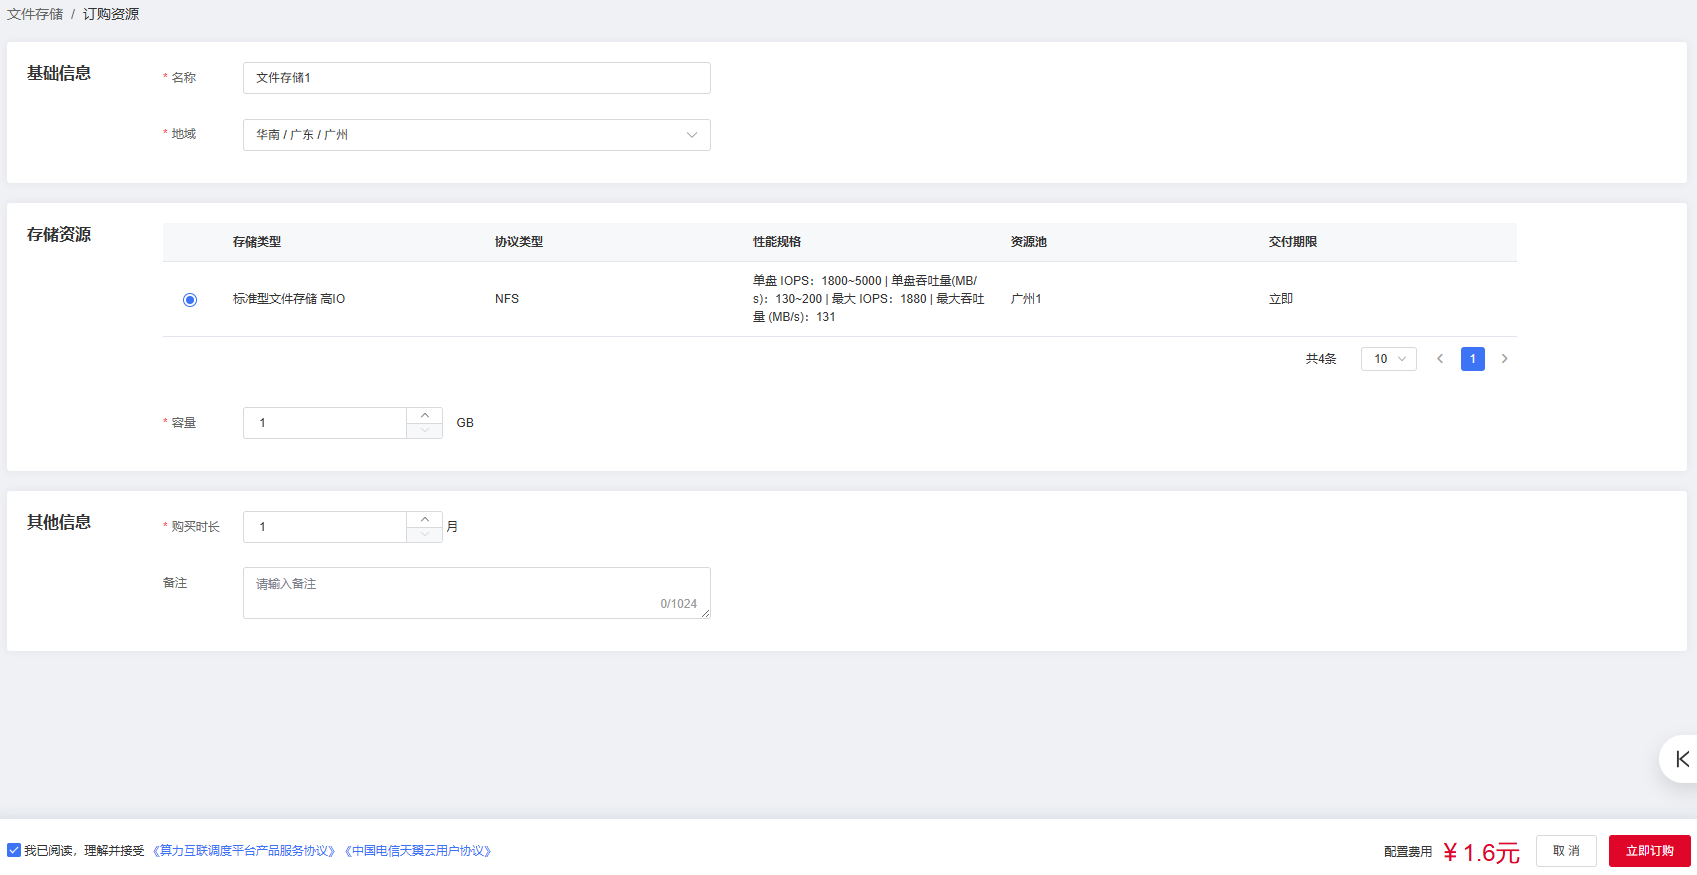Toggle the agreement acceptance checkbox
The width and height of the screenshot is (1697, 875).
pos(14,850)
